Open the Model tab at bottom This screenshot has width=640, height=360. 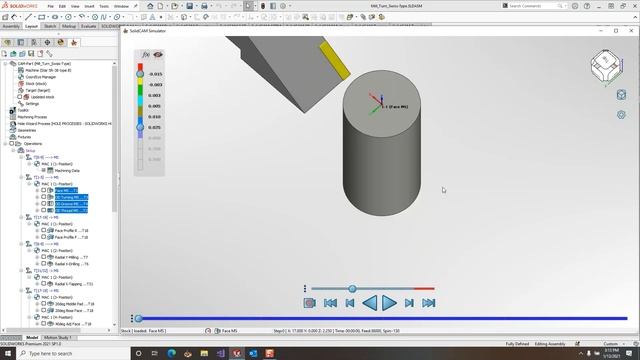(x=32, y=338)
